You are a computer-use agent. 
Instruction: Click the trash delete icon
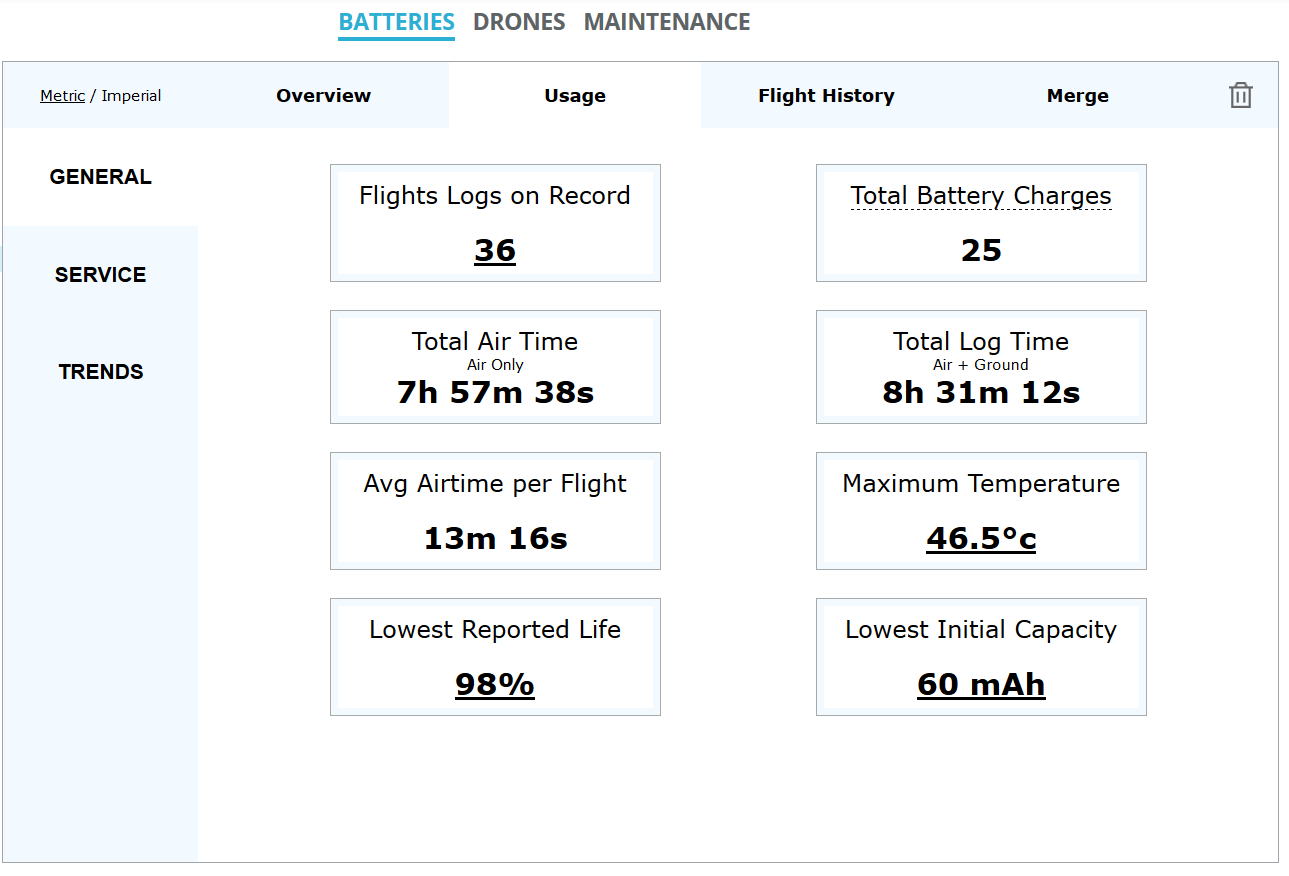click(1240, 95)
